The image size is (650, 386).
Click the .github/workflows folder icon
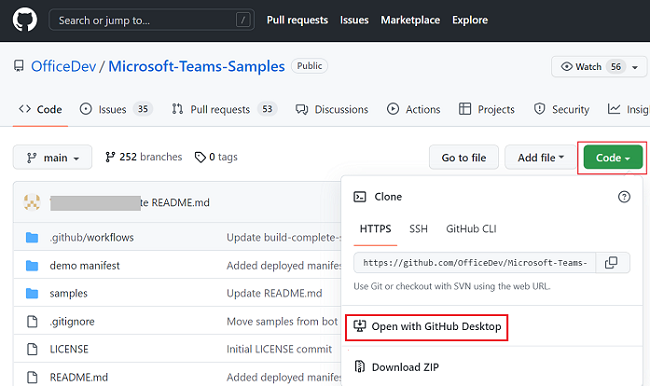point(32,237)
